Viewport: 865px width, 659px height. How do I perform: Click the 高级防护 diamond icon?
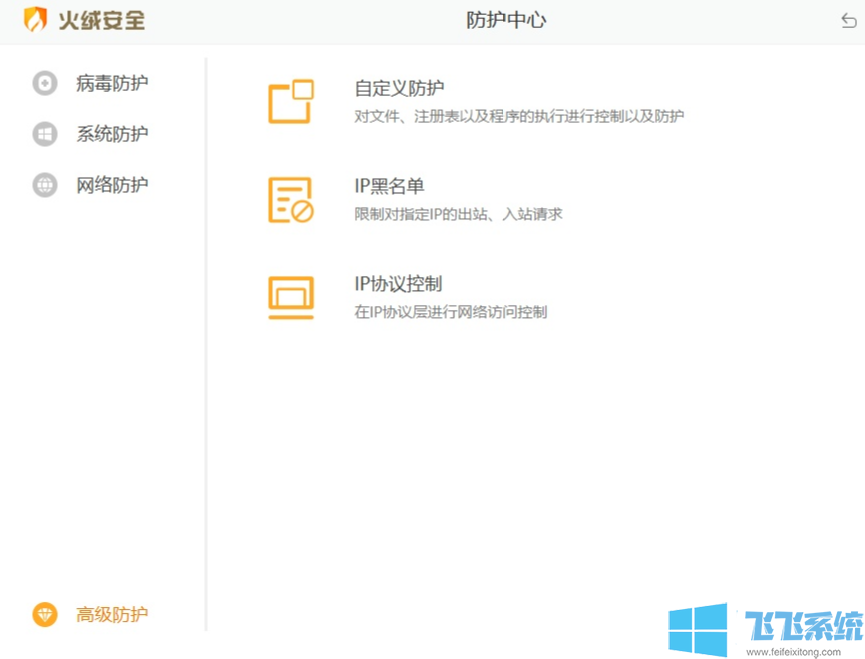point(44,615)
